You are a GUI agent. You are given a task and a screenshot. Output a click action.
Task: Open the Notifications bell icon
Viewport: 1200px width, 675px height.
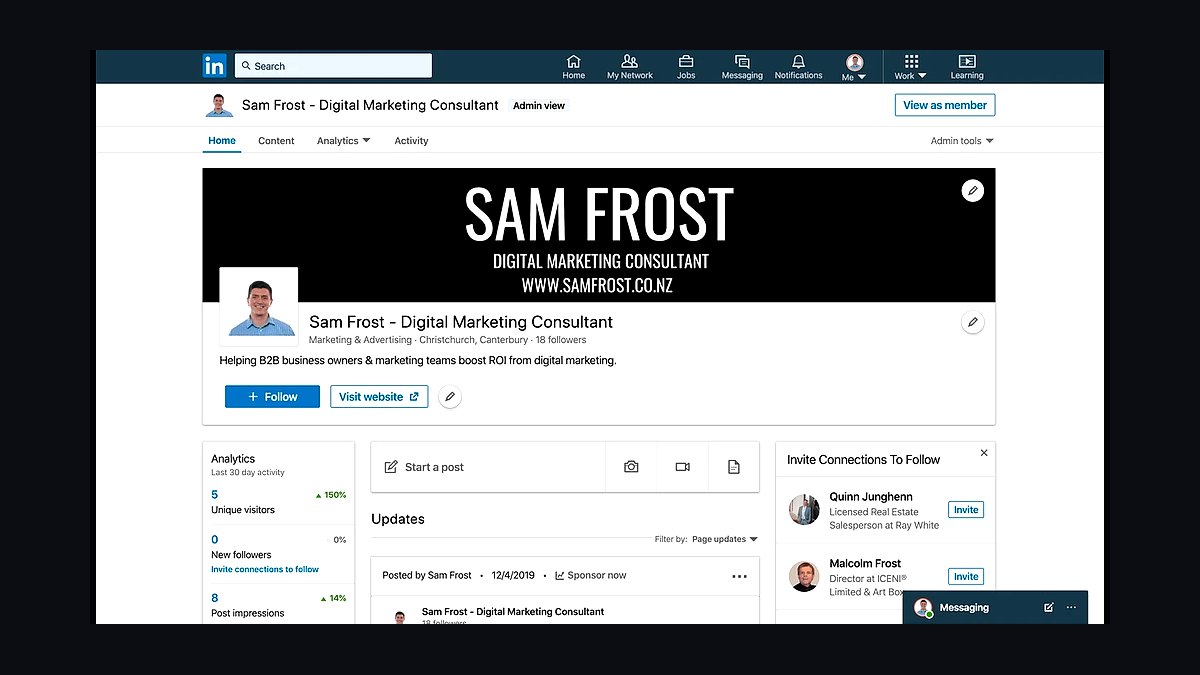click(x=798, y=67)
